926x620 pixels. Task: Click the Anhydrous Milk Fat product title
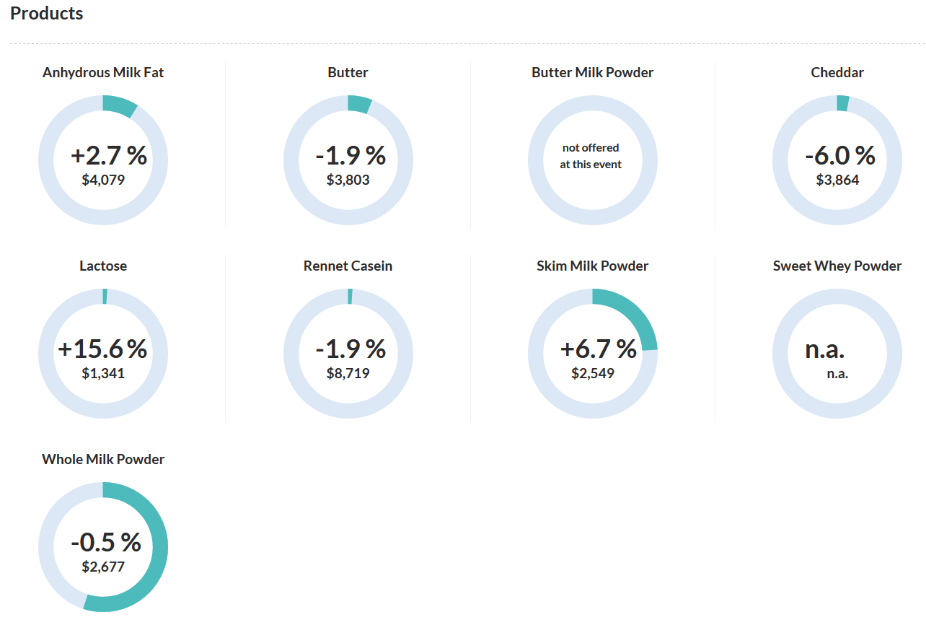[x=103, y=73]
